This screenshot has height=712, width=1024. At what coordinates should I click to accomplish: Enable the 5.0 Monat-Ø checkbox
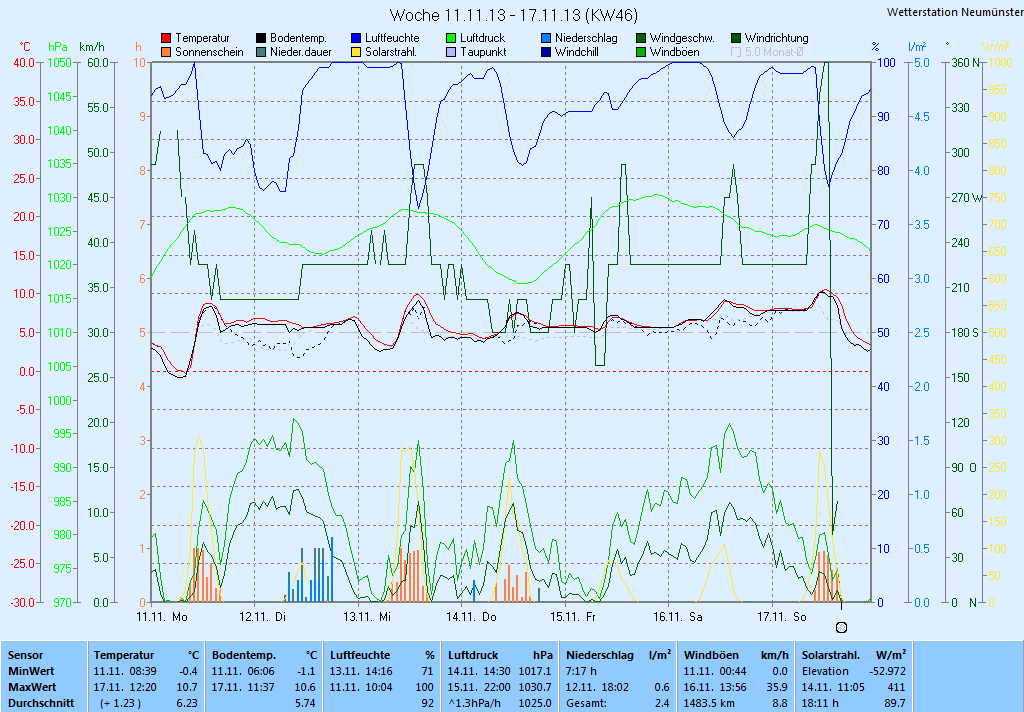[737, 52]
